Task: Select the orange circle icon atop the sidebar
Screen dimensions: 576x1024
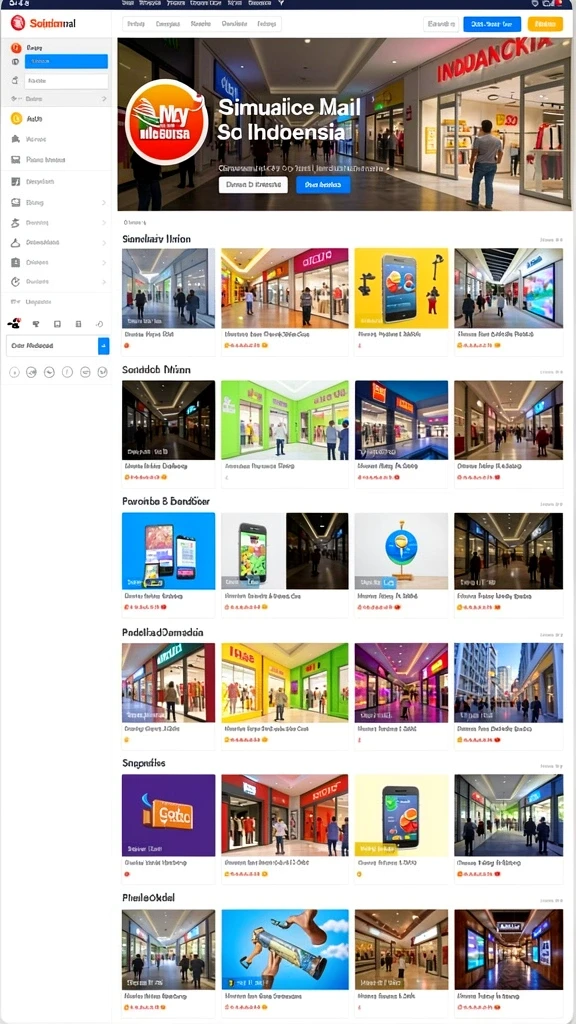Action: 16,48
